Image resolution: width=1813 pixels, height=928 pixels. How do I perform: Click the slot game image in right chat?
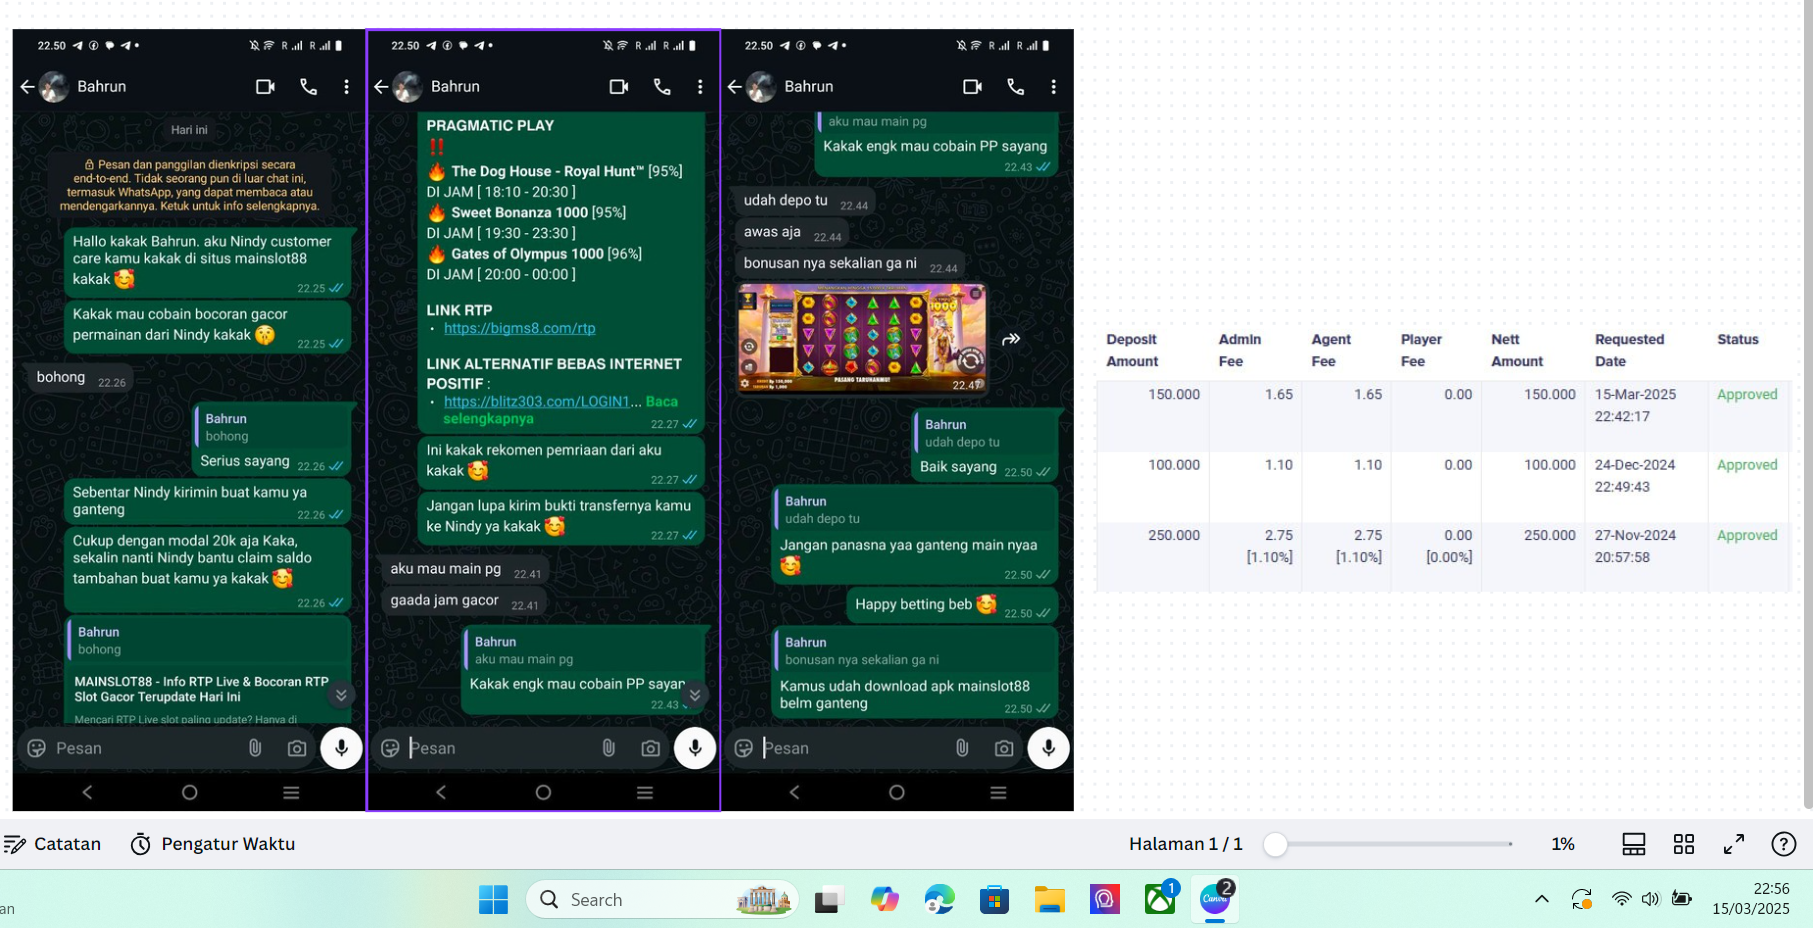pyautogui.click(x=862, y=339)
